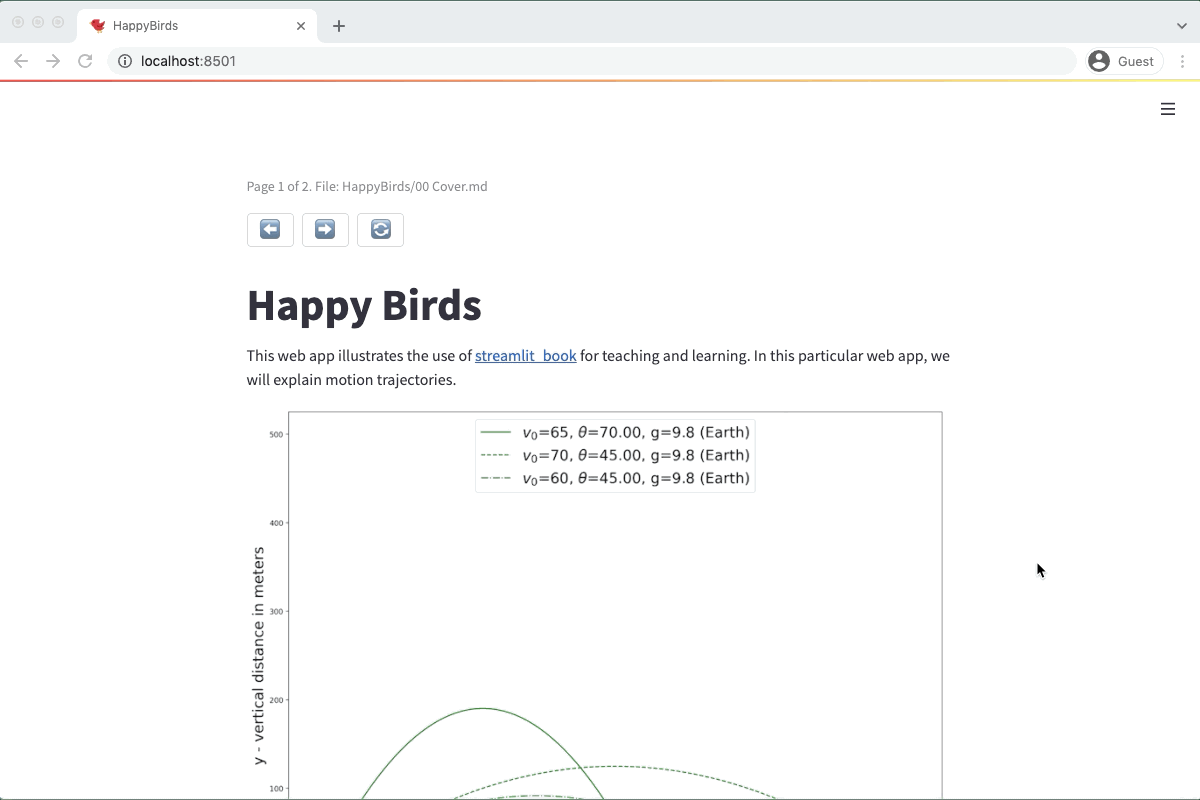Reload the page with browser refresh icon
Image resolution: width=1200 pixels, height=800 pixels.
tap(85, 61)
